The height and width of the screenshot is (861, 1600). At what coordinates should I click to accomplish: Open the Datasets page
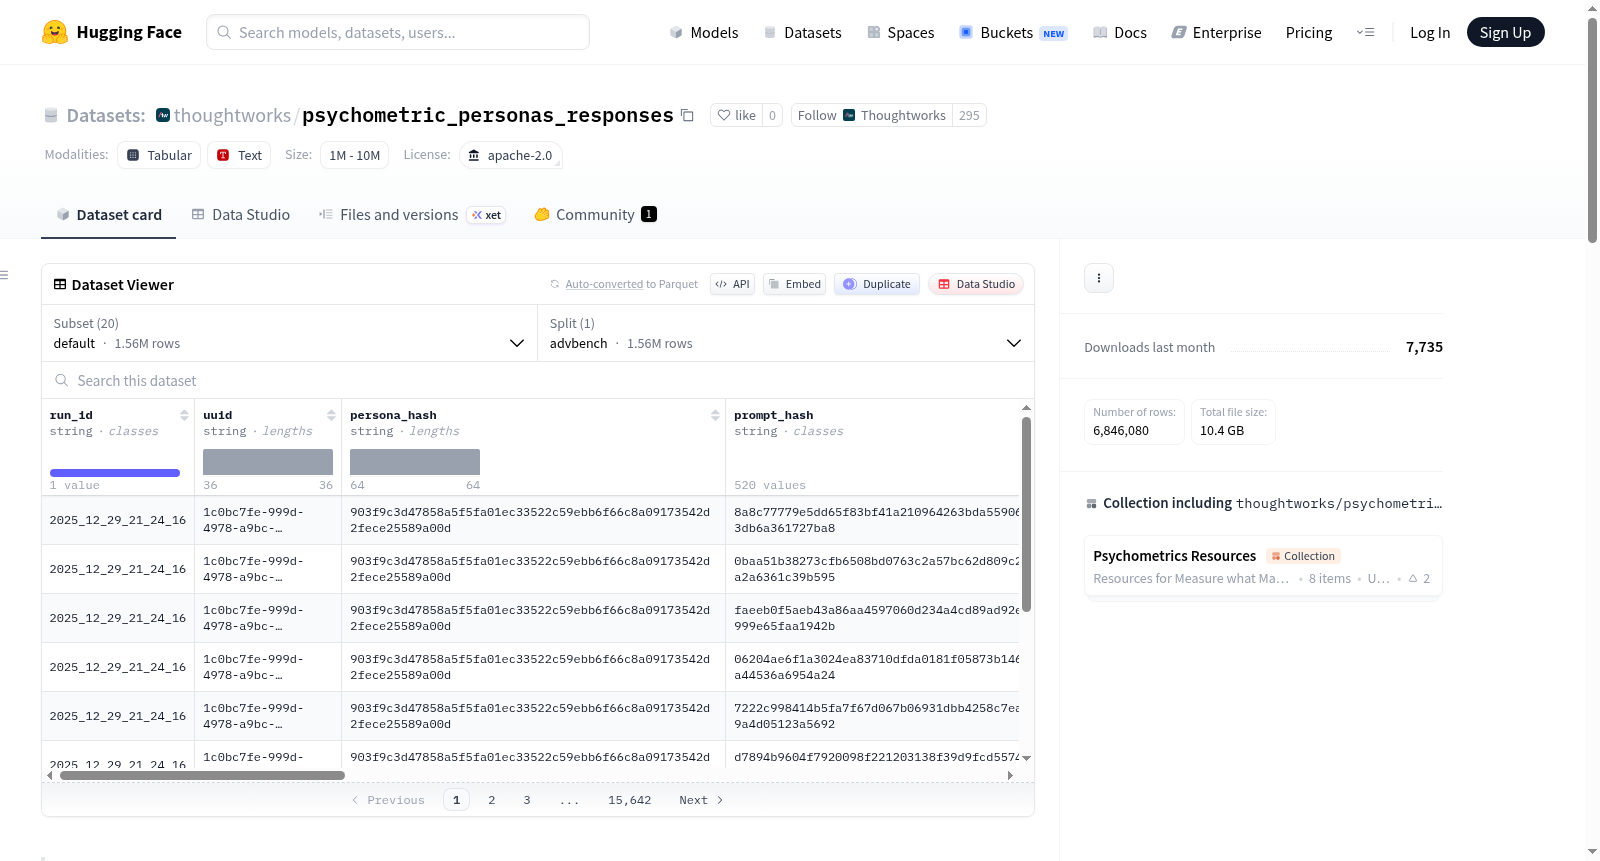point(802,32)
